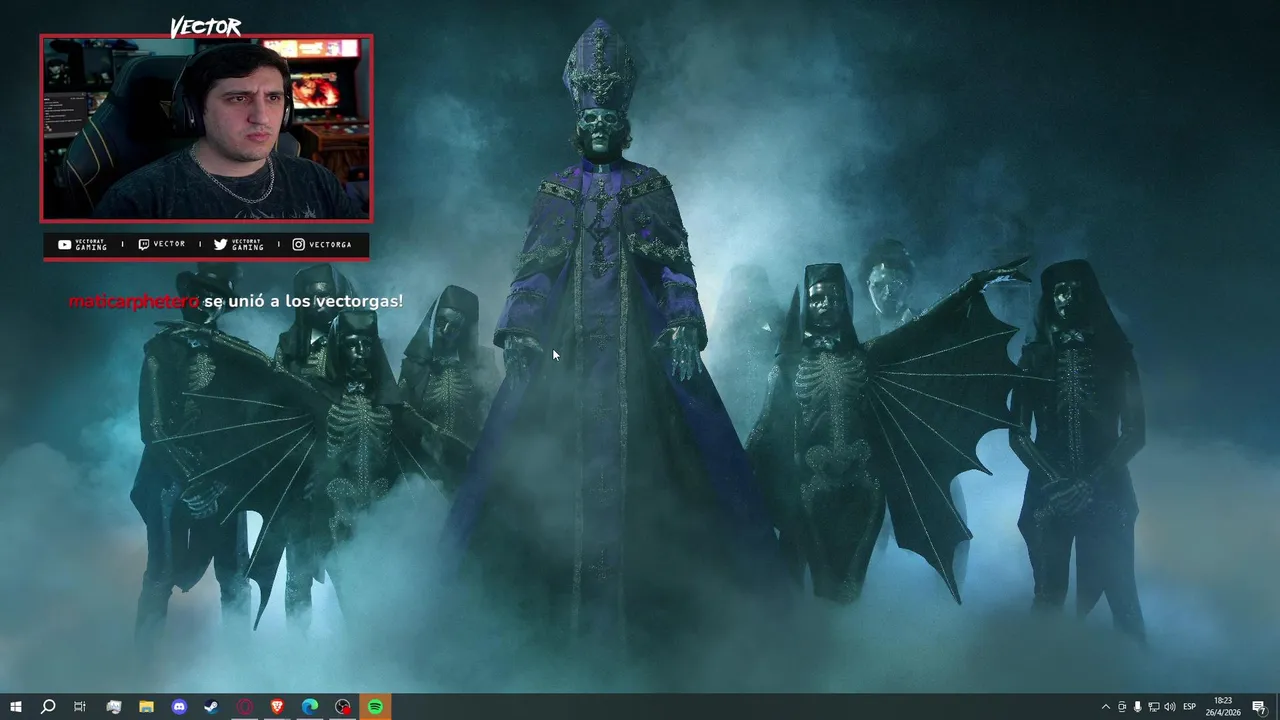Image resolution: width=1280 pixels, height=720 pixels.
Task: Switch to OBS Studio in taskbar
Action: pyautogui.click(x=343, y=707)
